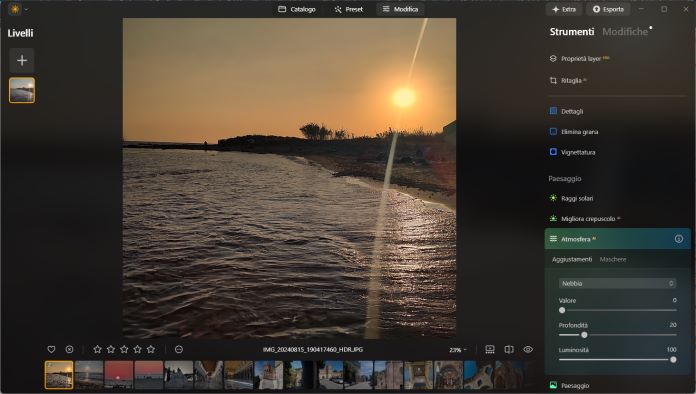Click the Luminosità slider handle

(673, 360)
